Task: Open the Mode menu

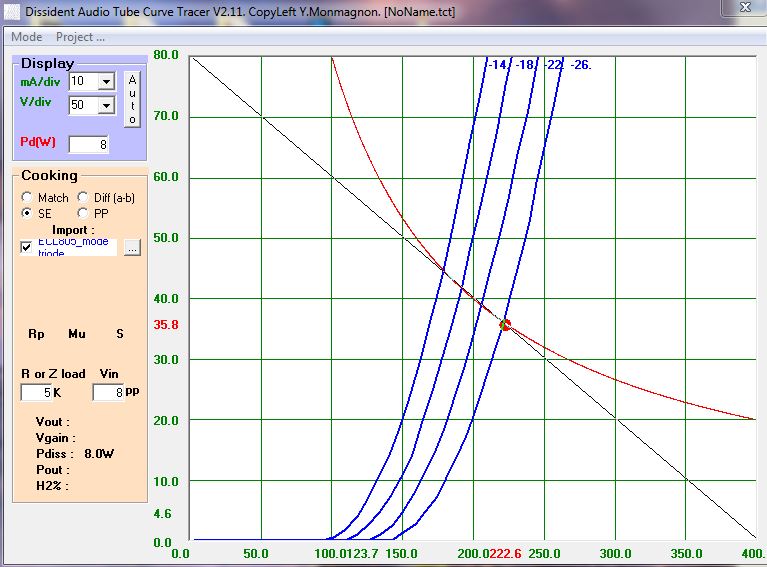Action: [x=26, y=37]
